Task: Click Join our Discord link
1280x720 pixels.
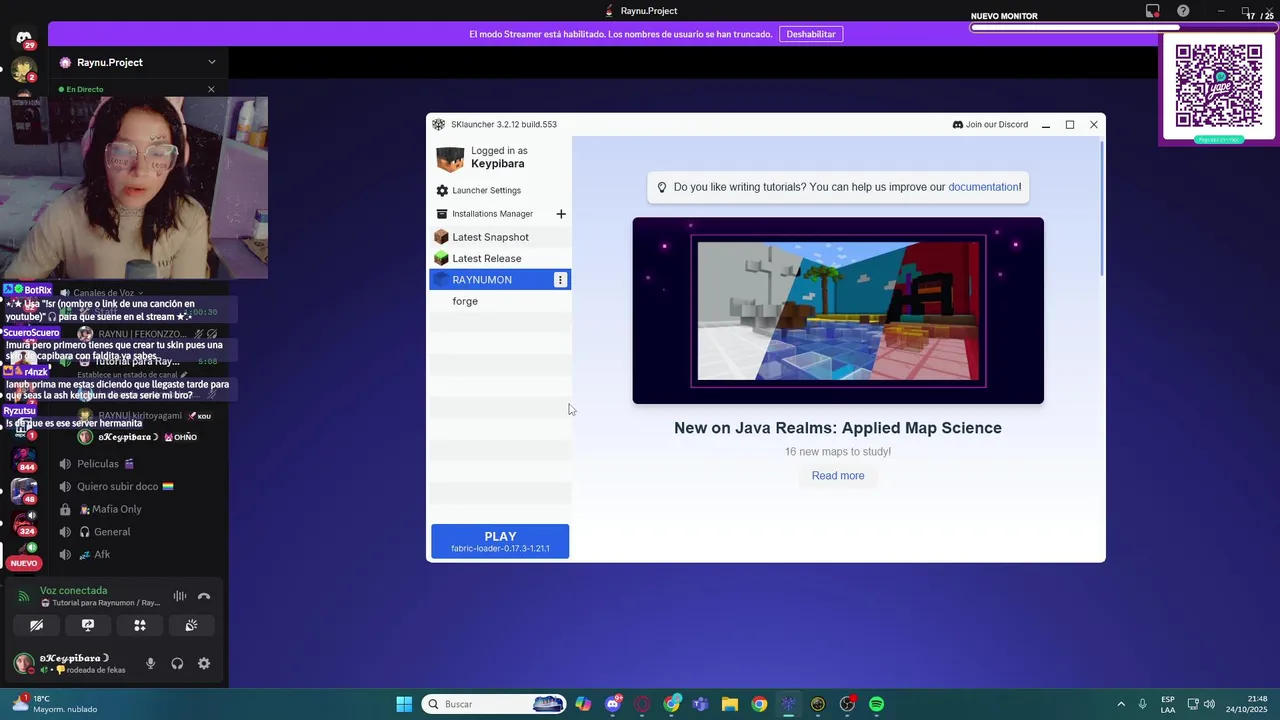Action: (x=990, y=125)
